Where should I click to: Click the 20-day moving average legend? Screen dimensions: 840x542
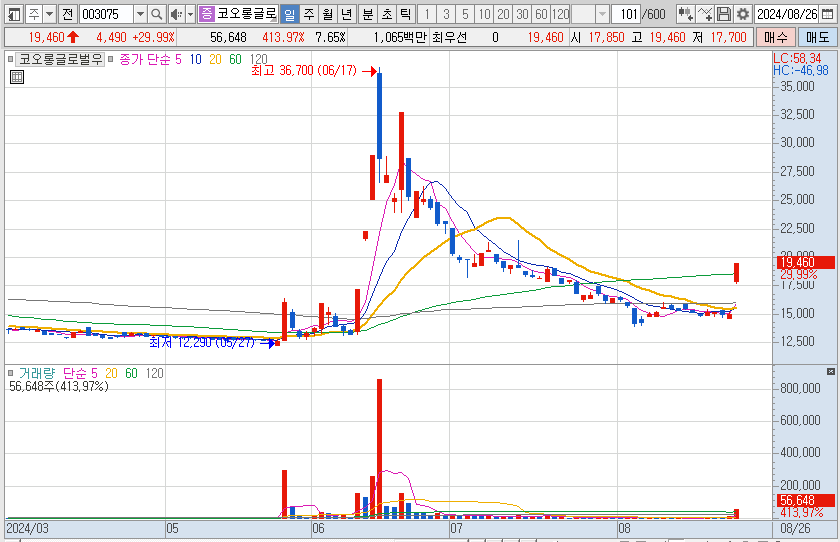215,59
